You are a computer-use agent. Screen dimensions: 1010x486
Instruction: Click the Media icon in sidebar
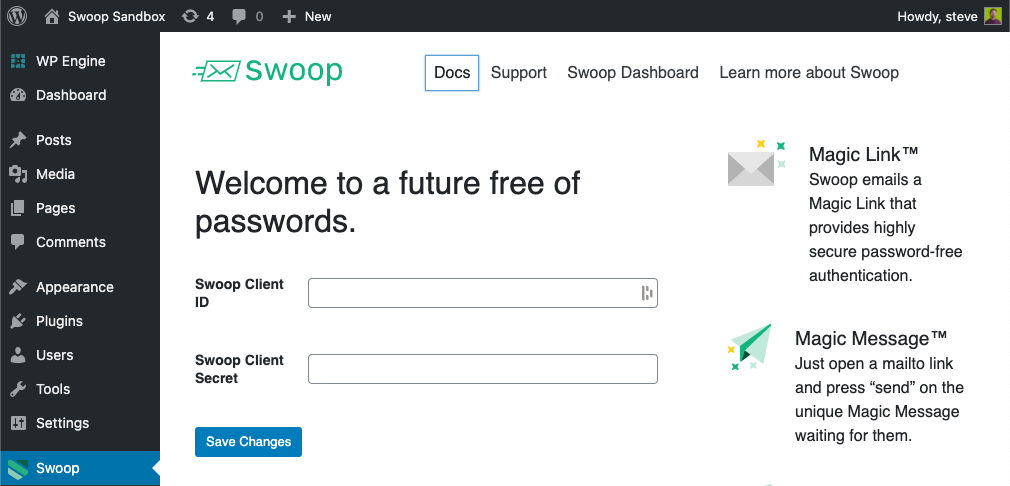point(18,174)
